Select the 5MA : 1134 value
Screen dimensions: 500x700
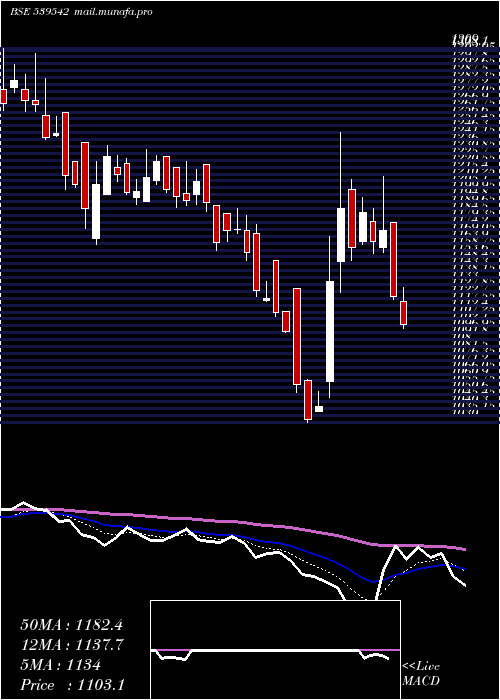coord(60,665)
